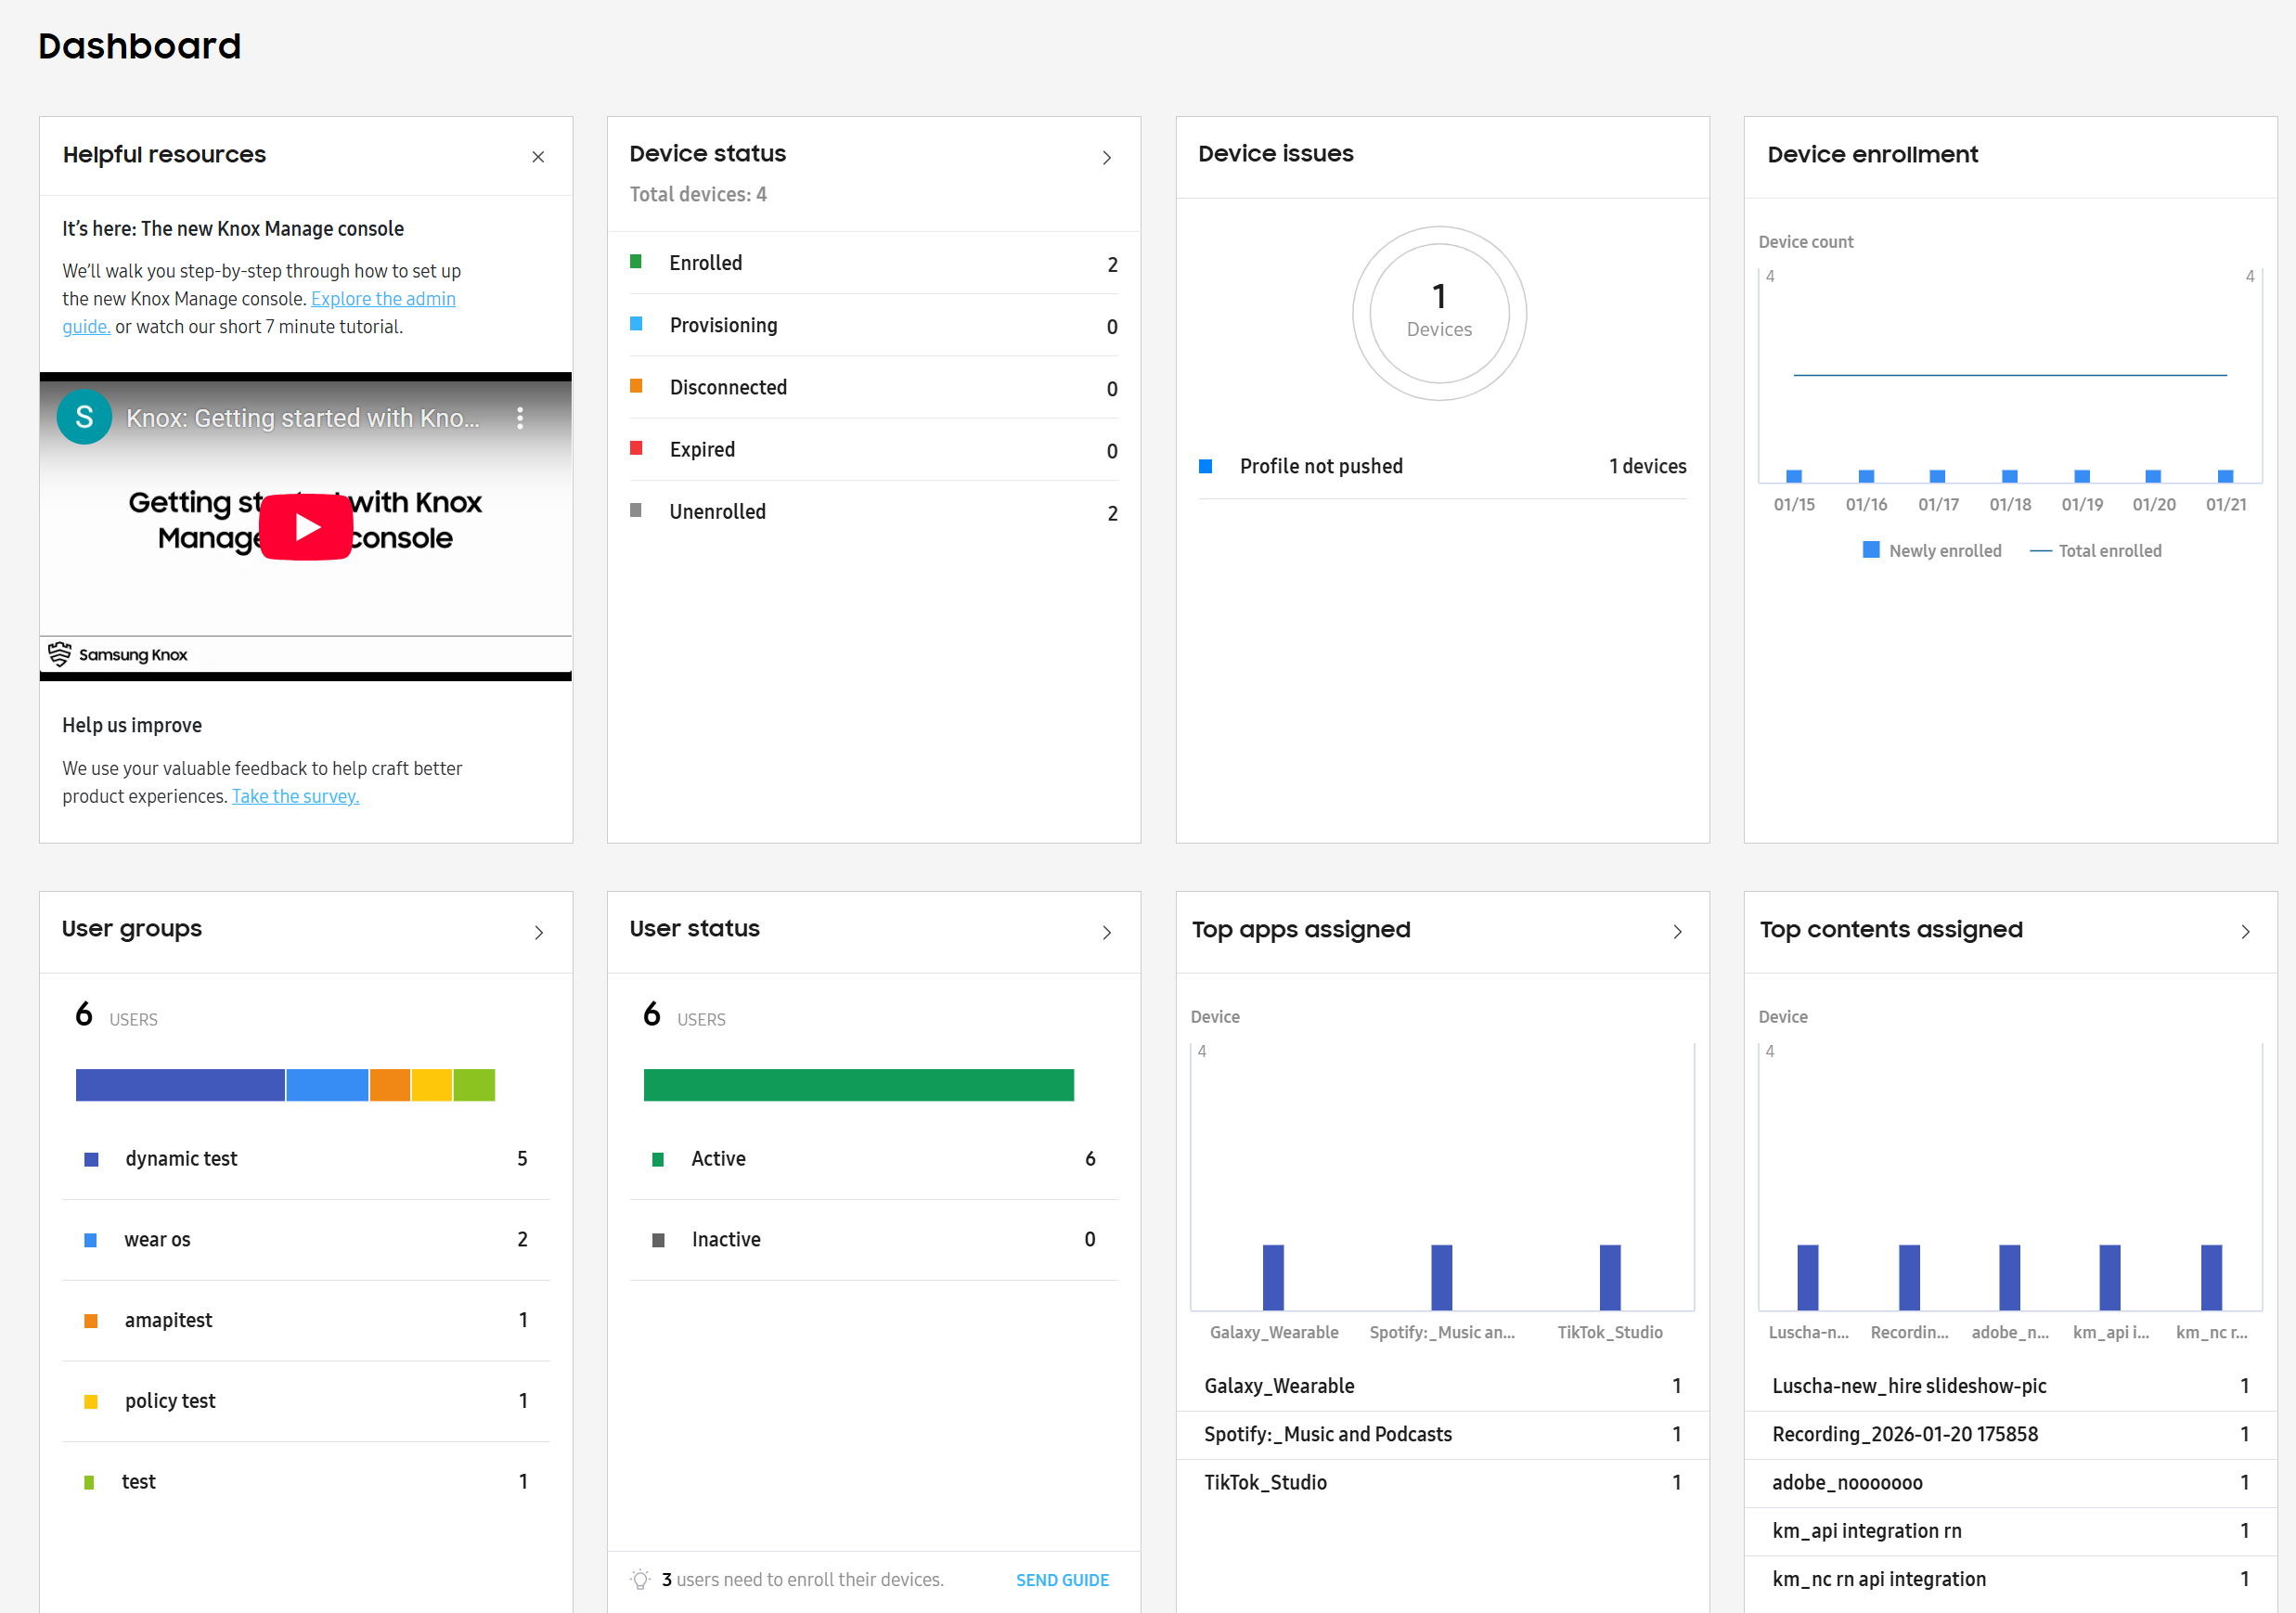Screen dimensions: 2296x1613
Task: Click the red Expired color marker
Action: tap(636, 447)
